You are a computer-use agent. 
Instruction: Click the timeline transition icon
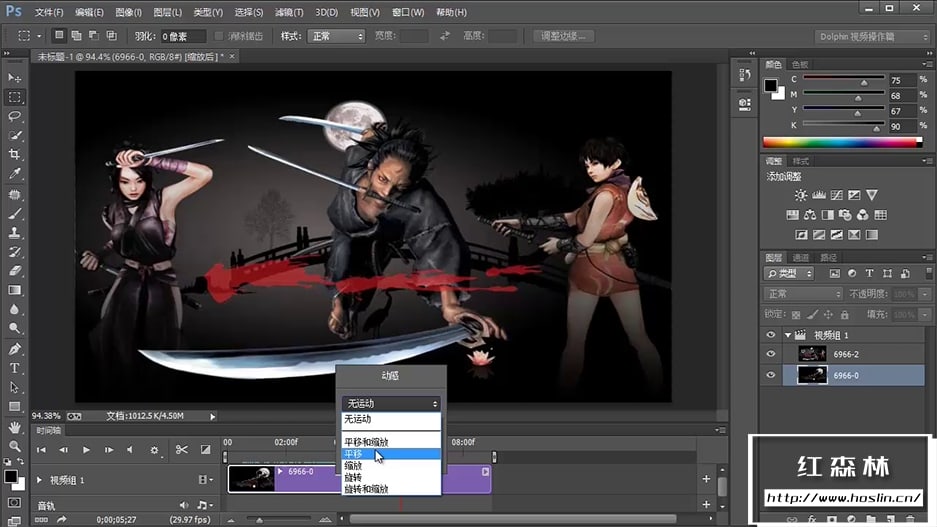coord(205,449)
